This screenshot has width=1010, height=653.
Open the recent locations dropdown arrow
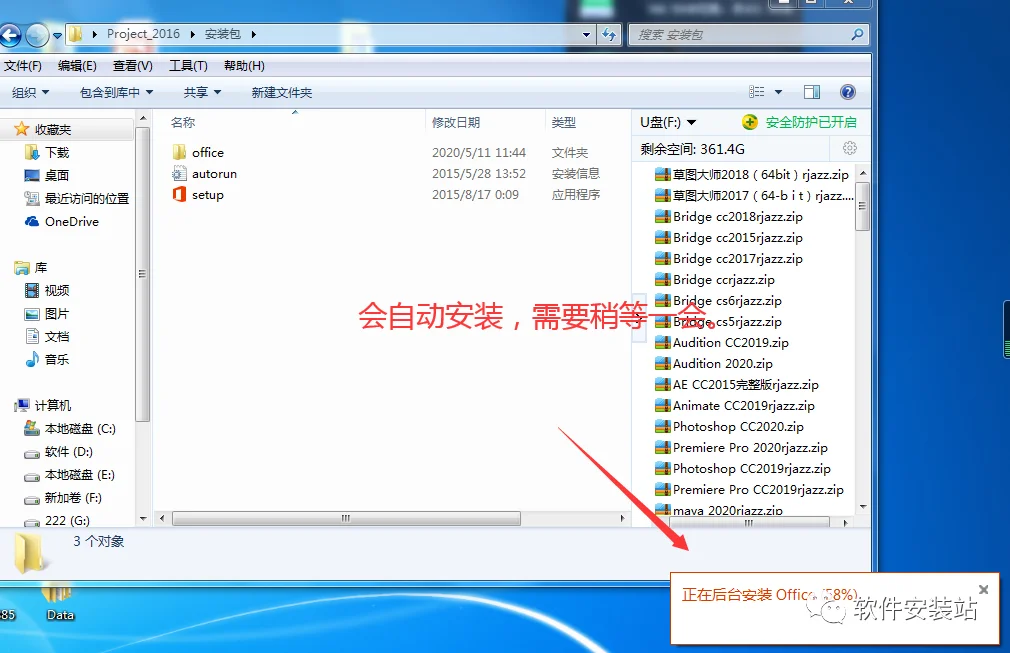coord(57,35)
